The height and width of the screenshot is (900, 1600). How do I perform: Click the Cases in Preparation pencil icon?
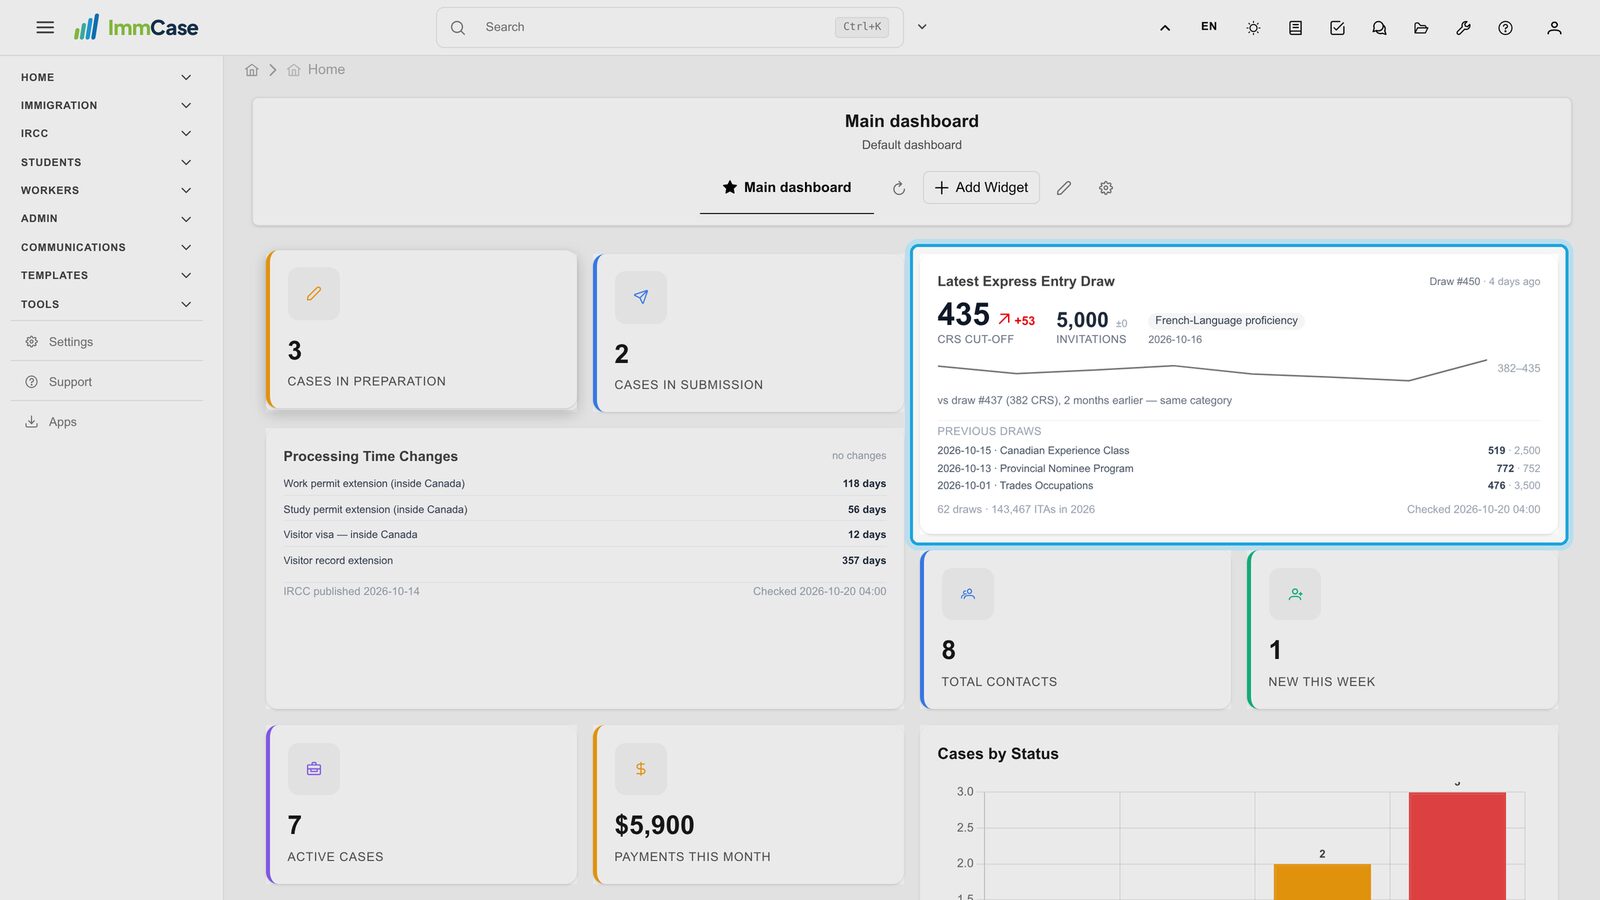point(314,294)
